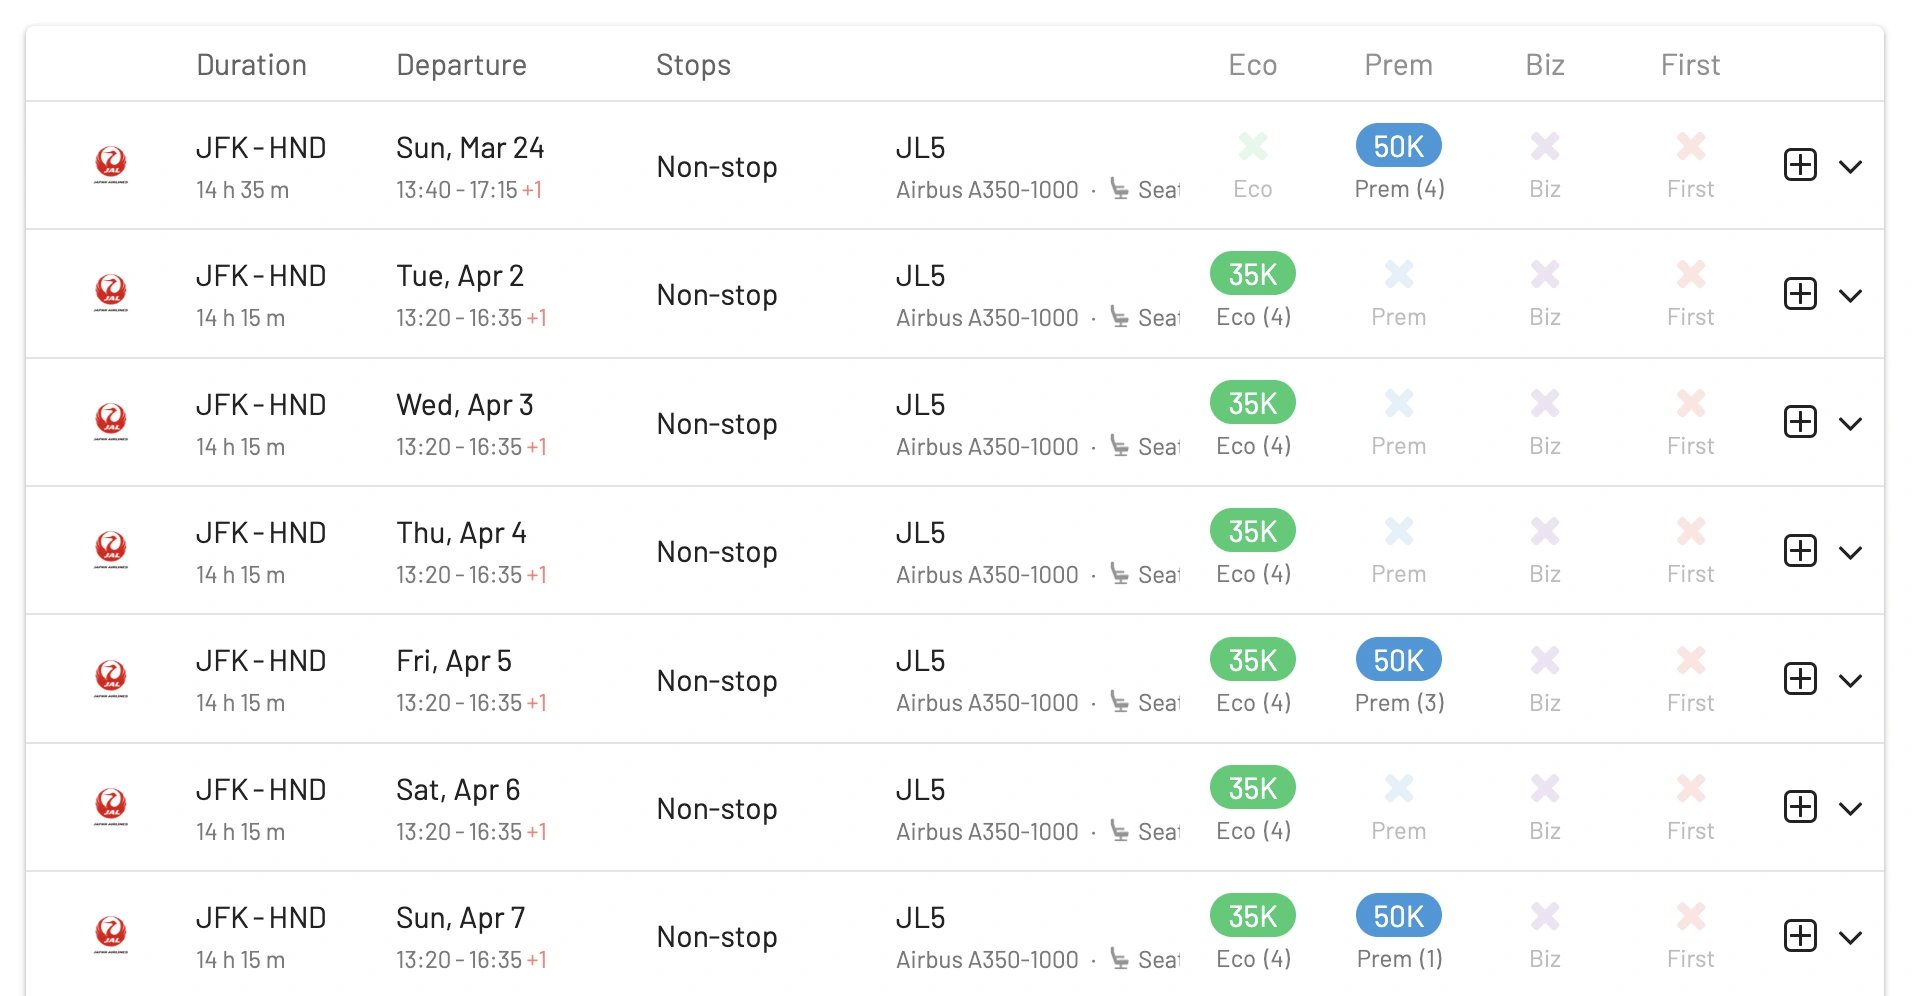Select the 50K Prem fare on Sun, Mar 24
1916x996 pixels.
pos(1398,146)
